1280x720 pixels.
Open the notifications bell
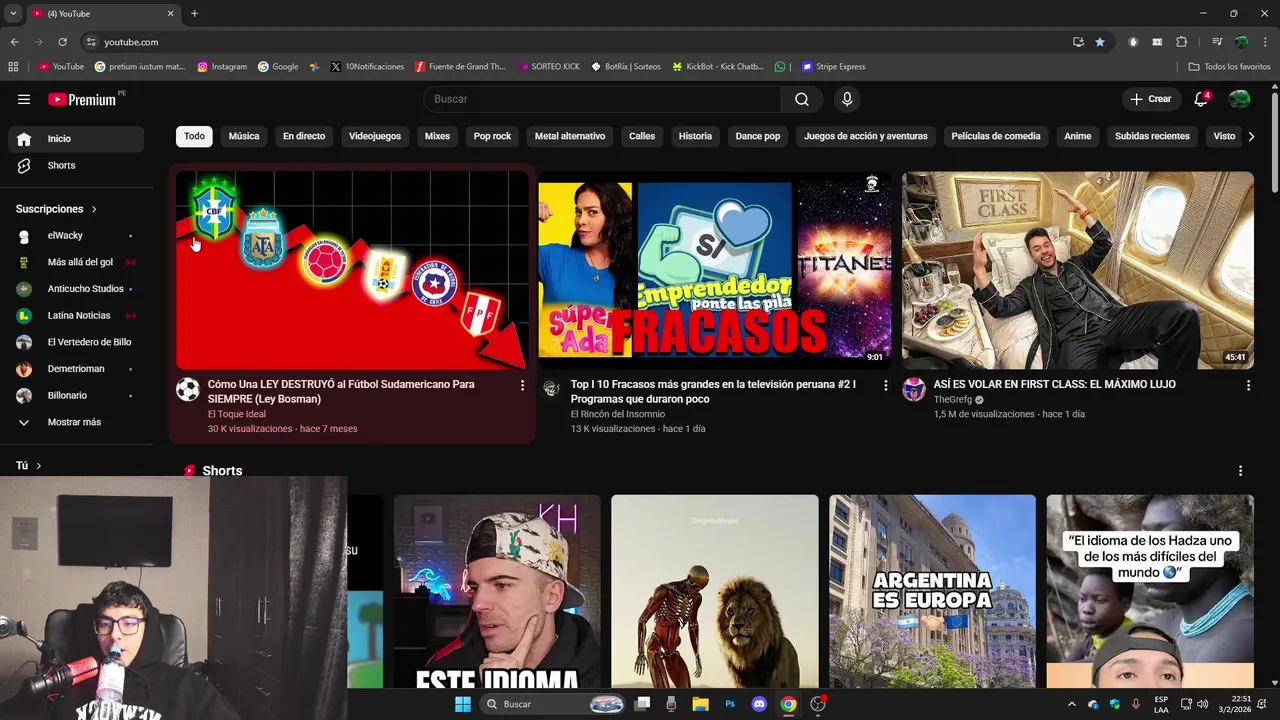click(x=1201, y=99)
